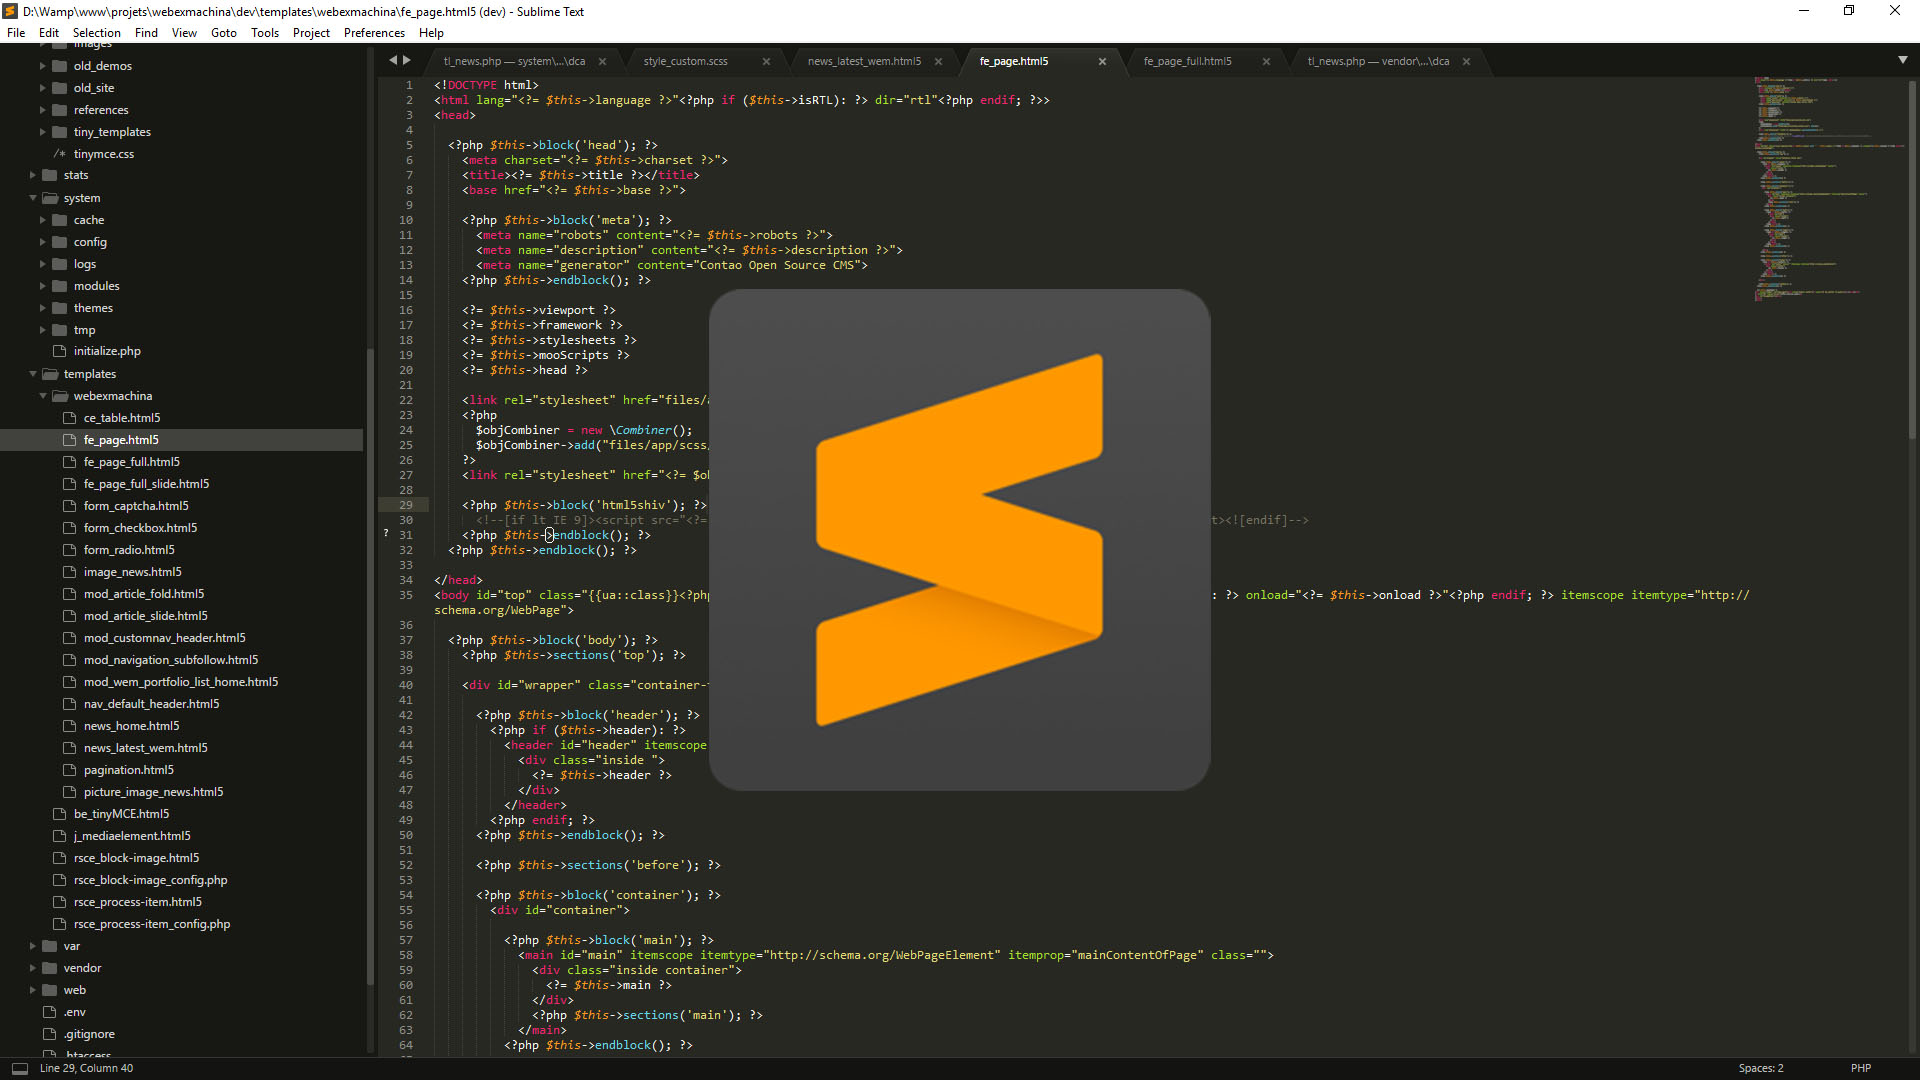Open pagination.html5 file
Image resolution: width=1920 pixels, height=1080 pixels.
tap(129, 770)
